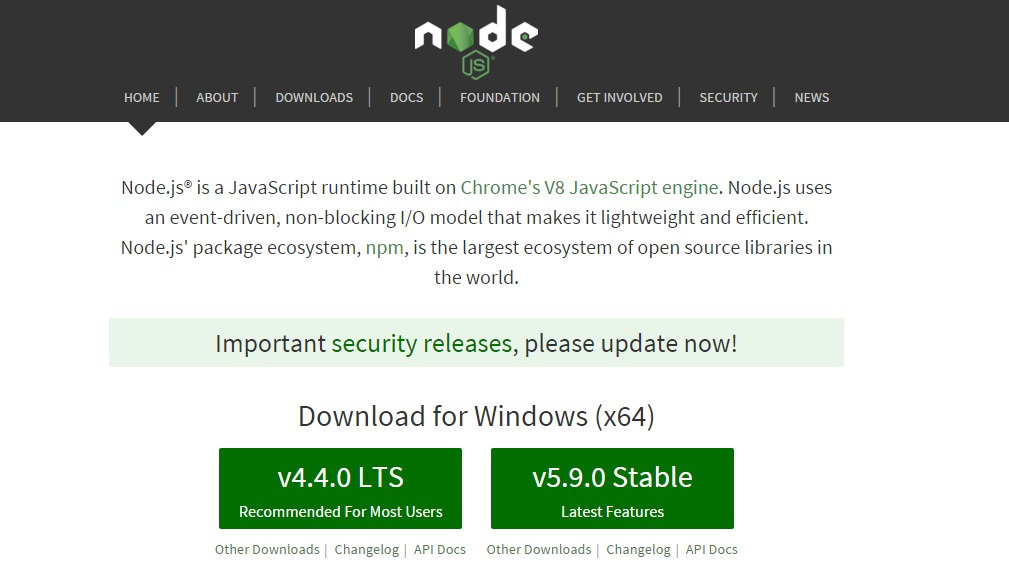Screen dimensions: 1009x564
Task: Open the npm link
Action: click(x=385, y=248)
